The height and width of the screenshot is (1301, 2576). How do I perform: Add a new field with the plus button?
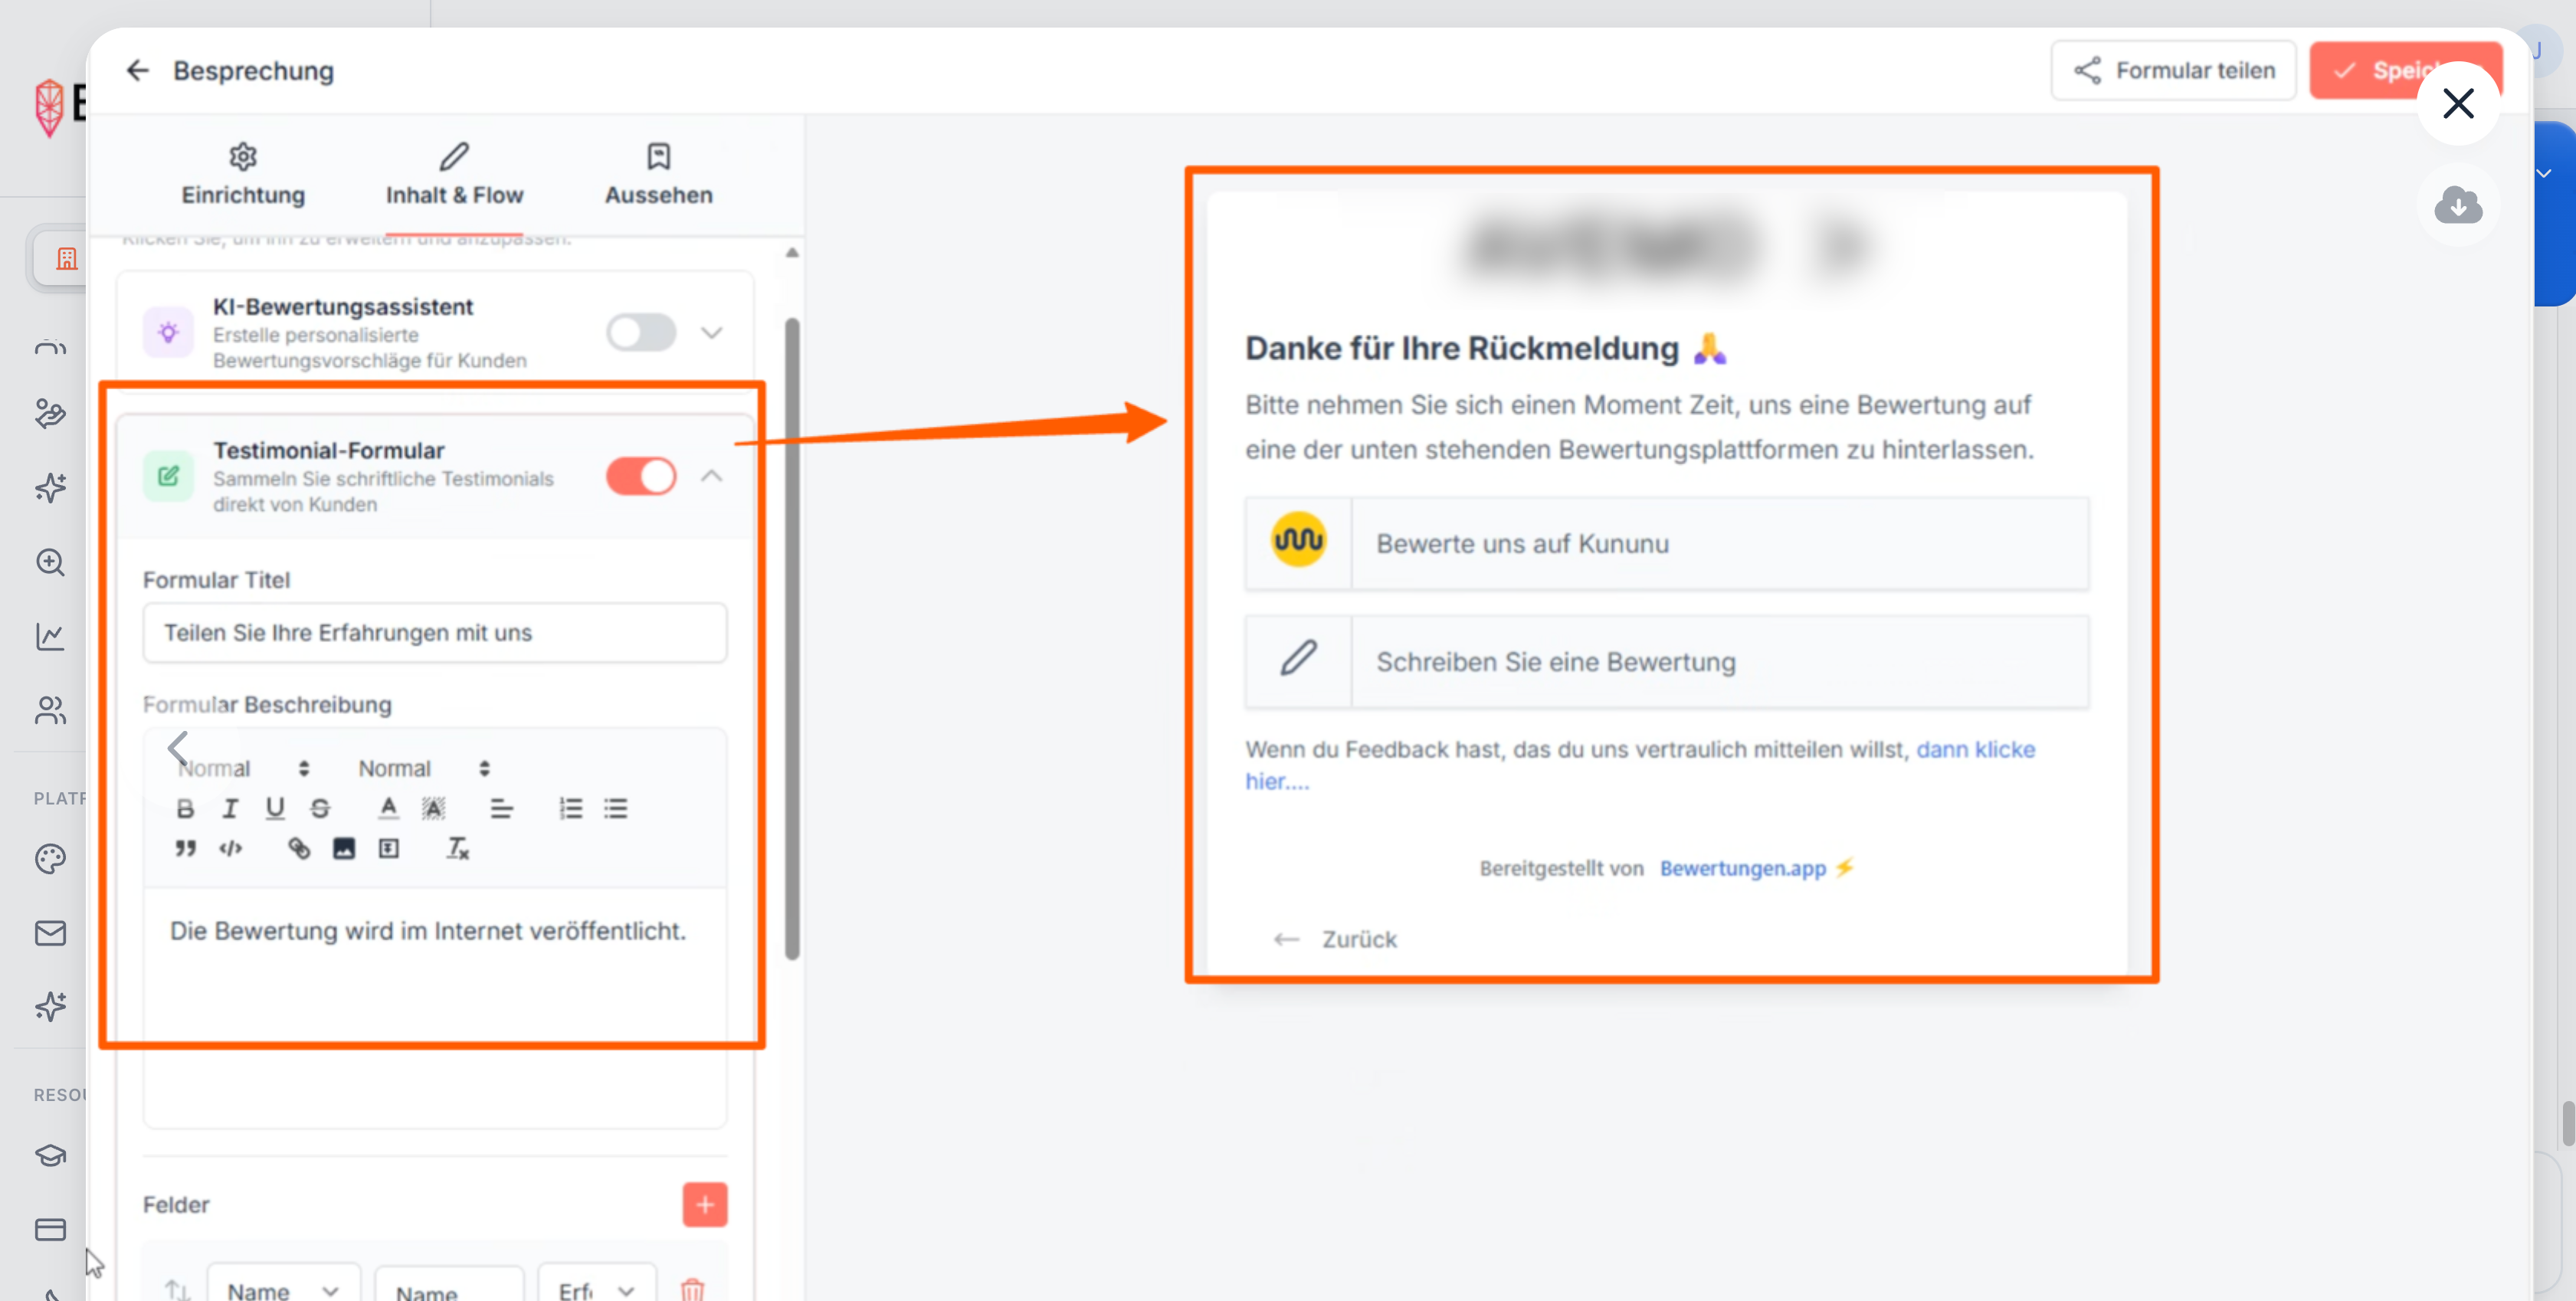point(705,1204)
